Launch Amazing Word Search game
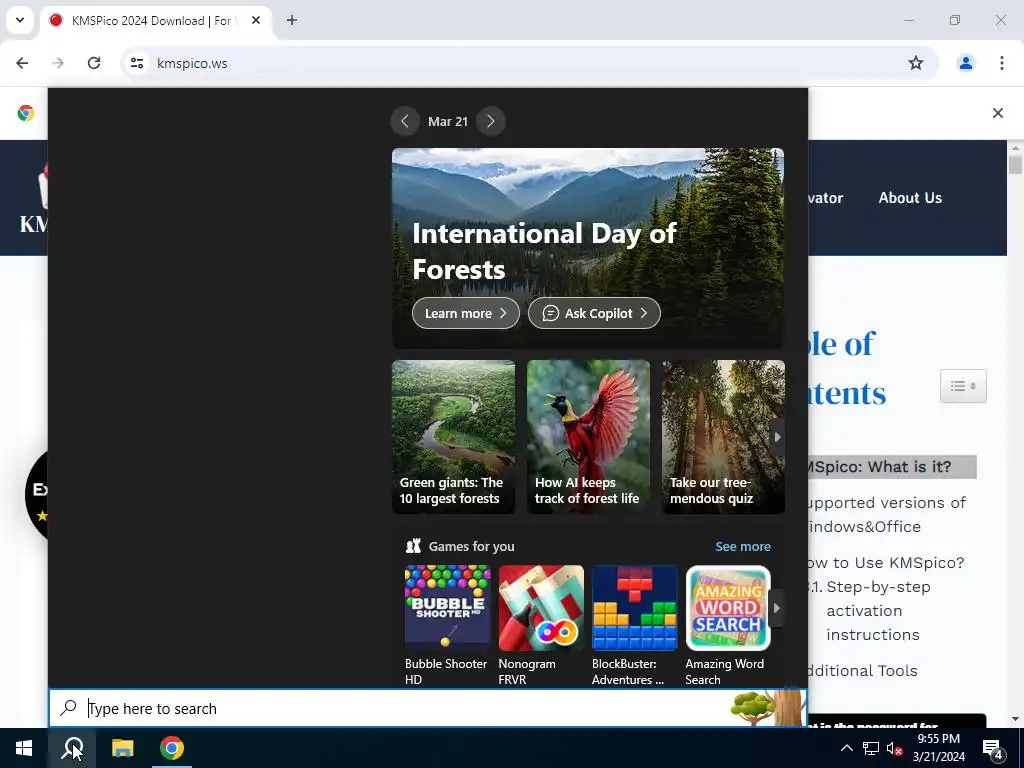Viewport: 1024px width, 768px height. 728,626
